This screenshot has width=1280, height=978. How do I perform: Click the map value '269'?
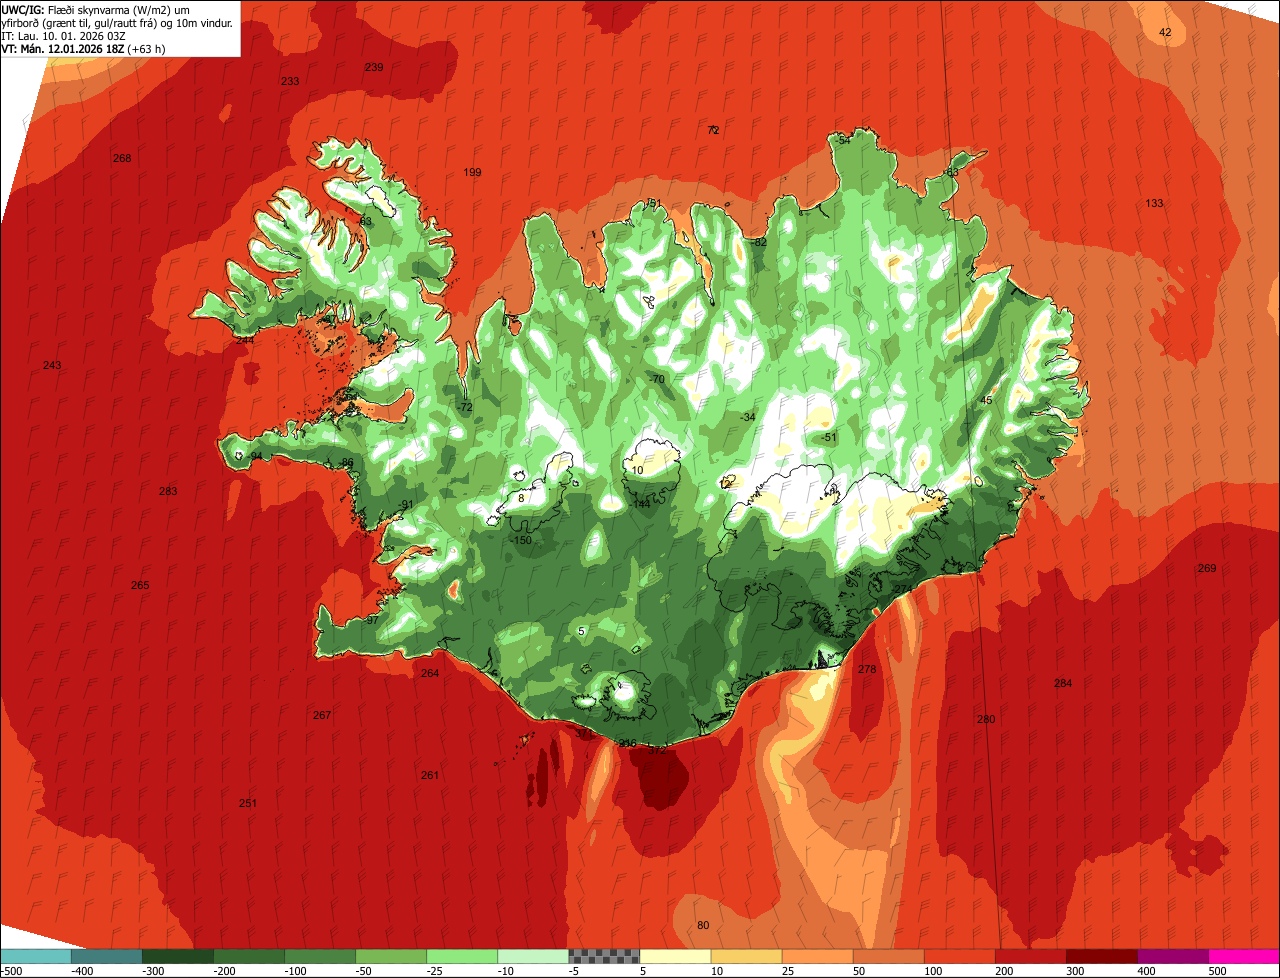[1207, 568]
